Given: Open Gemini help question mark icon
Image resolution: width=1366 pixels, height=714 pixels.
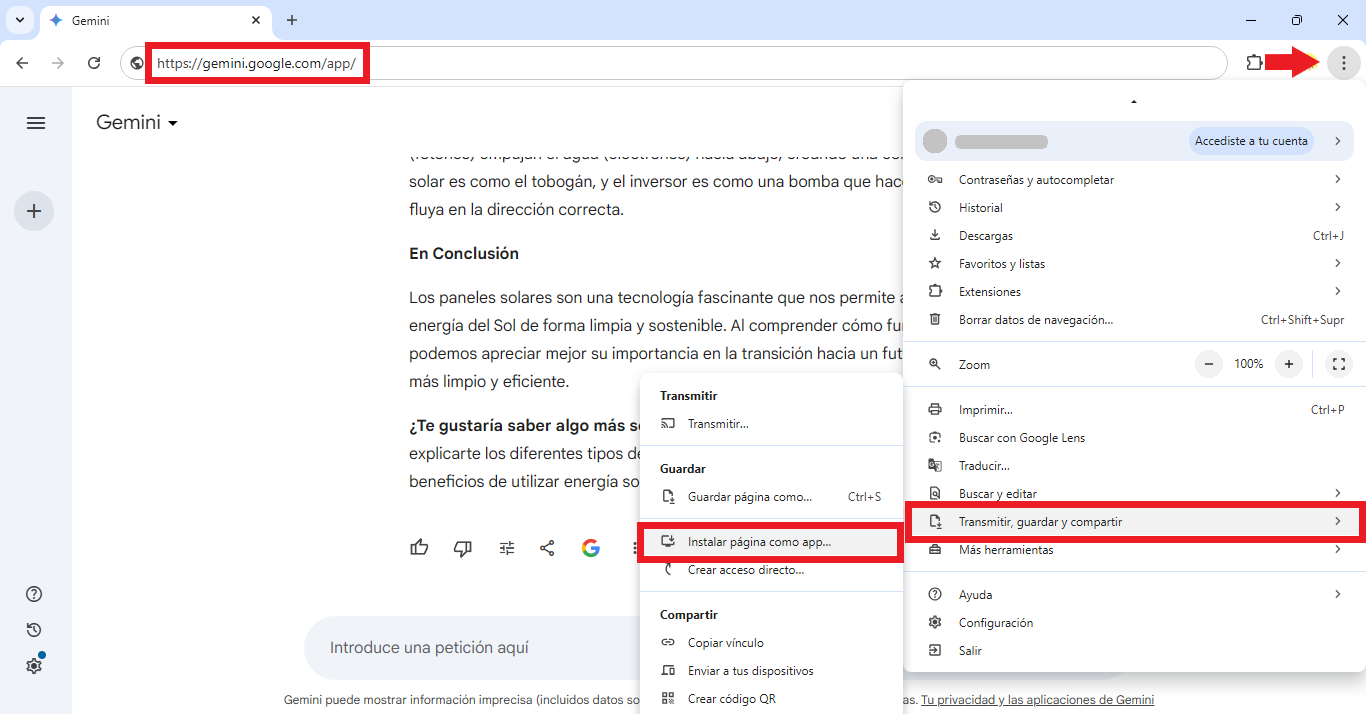Looking at the screenshot, I should pos(34,594).
